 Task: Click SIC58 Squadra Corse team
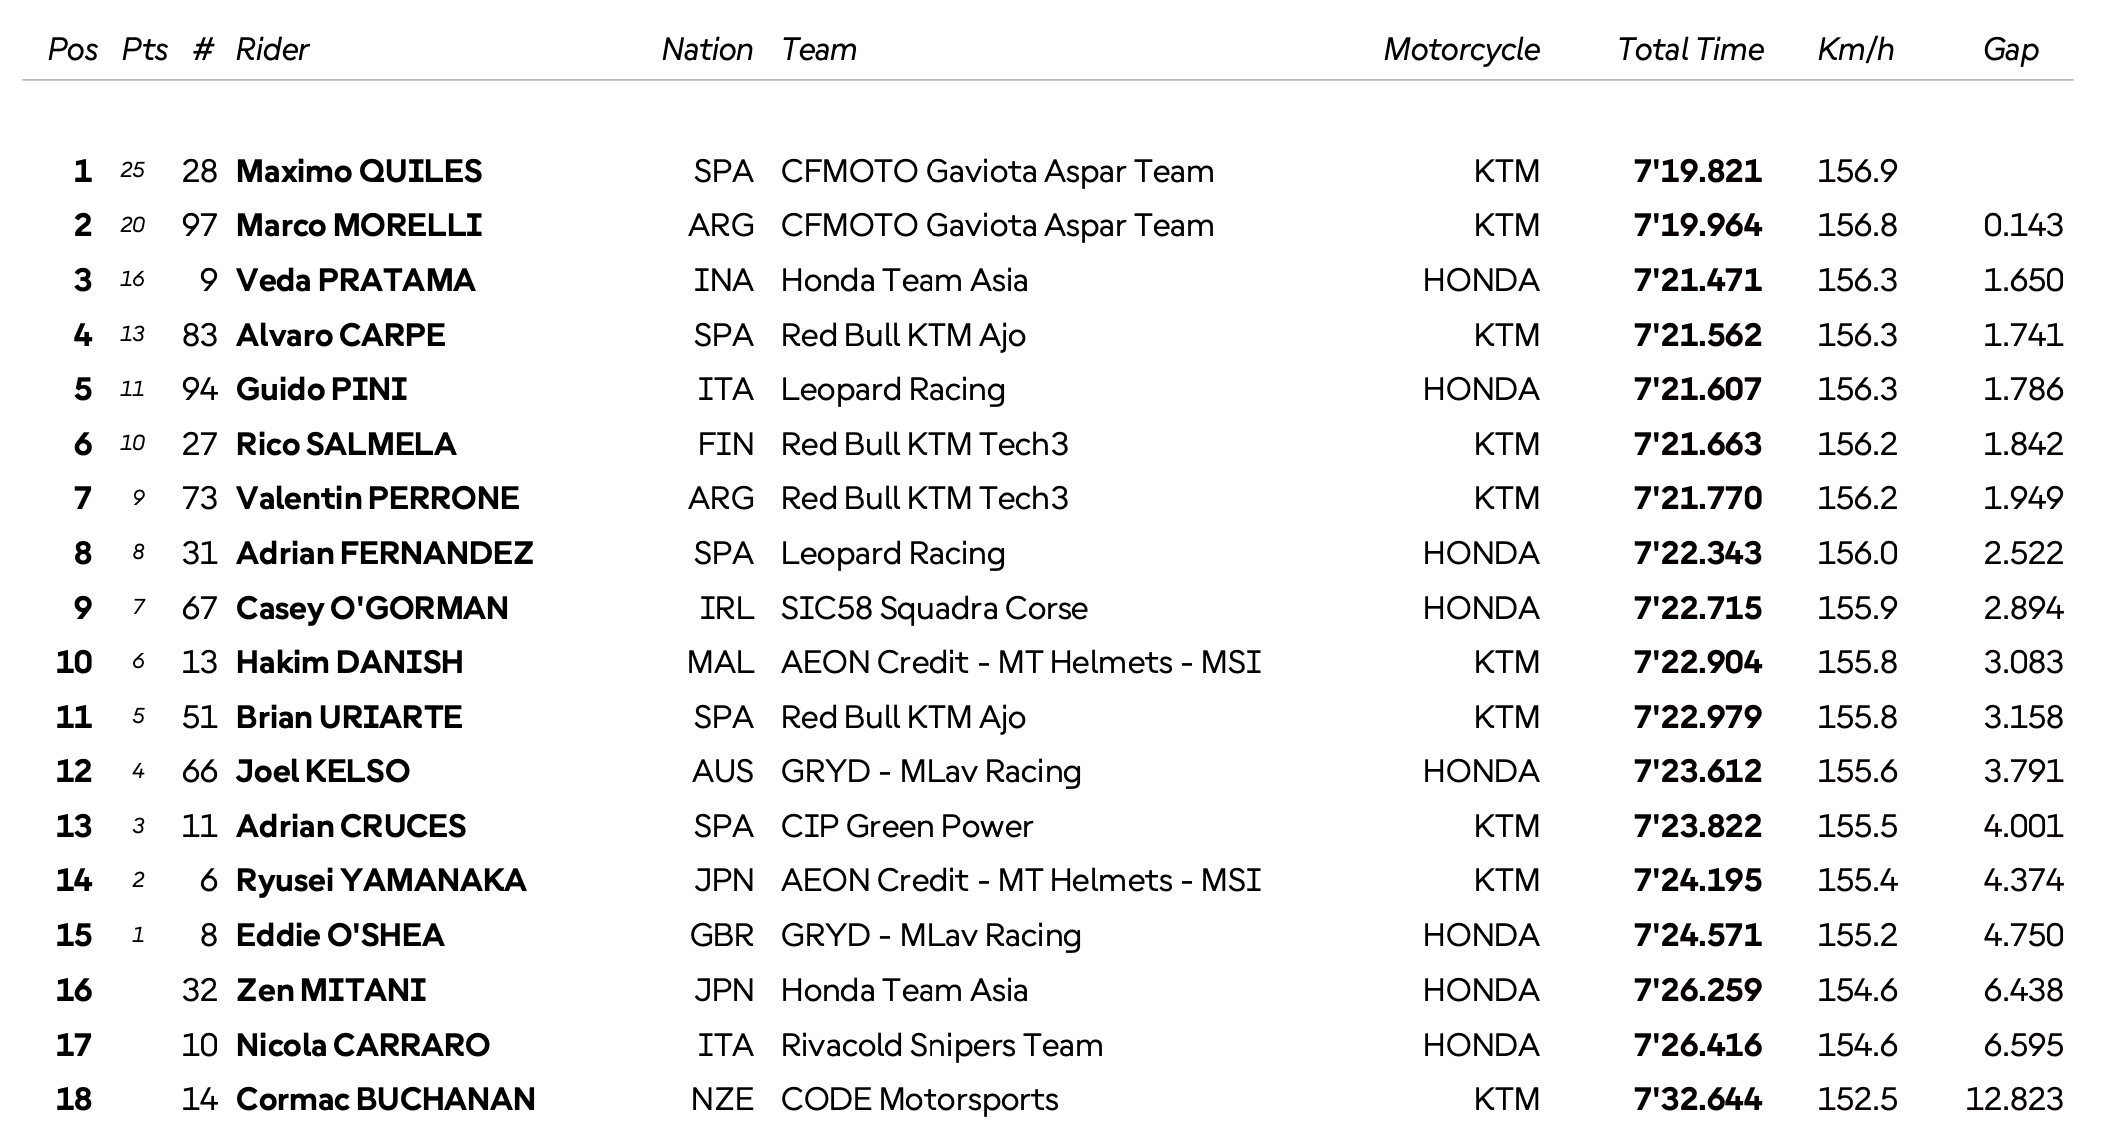click(933, 608)
